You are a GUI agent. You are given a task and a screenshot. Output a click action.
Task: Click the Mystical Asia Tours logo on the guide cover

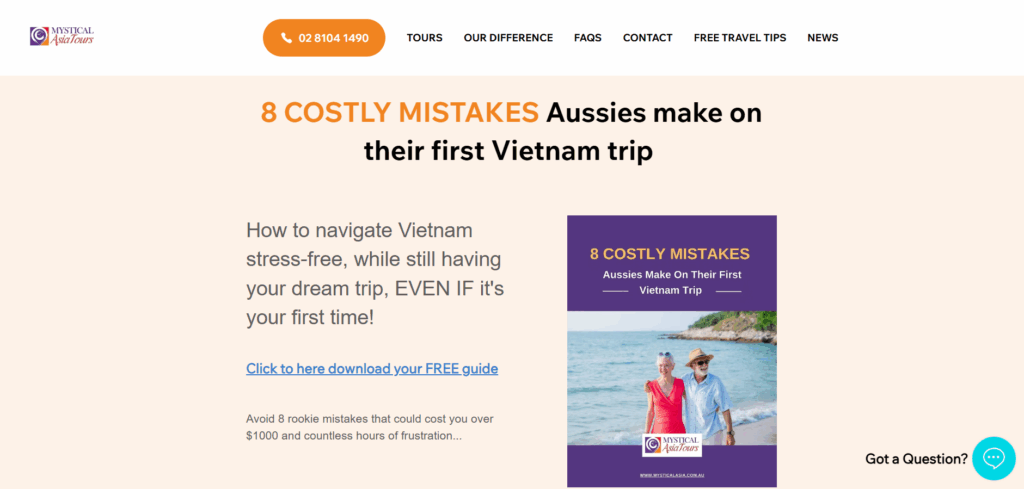pos(672,445)
